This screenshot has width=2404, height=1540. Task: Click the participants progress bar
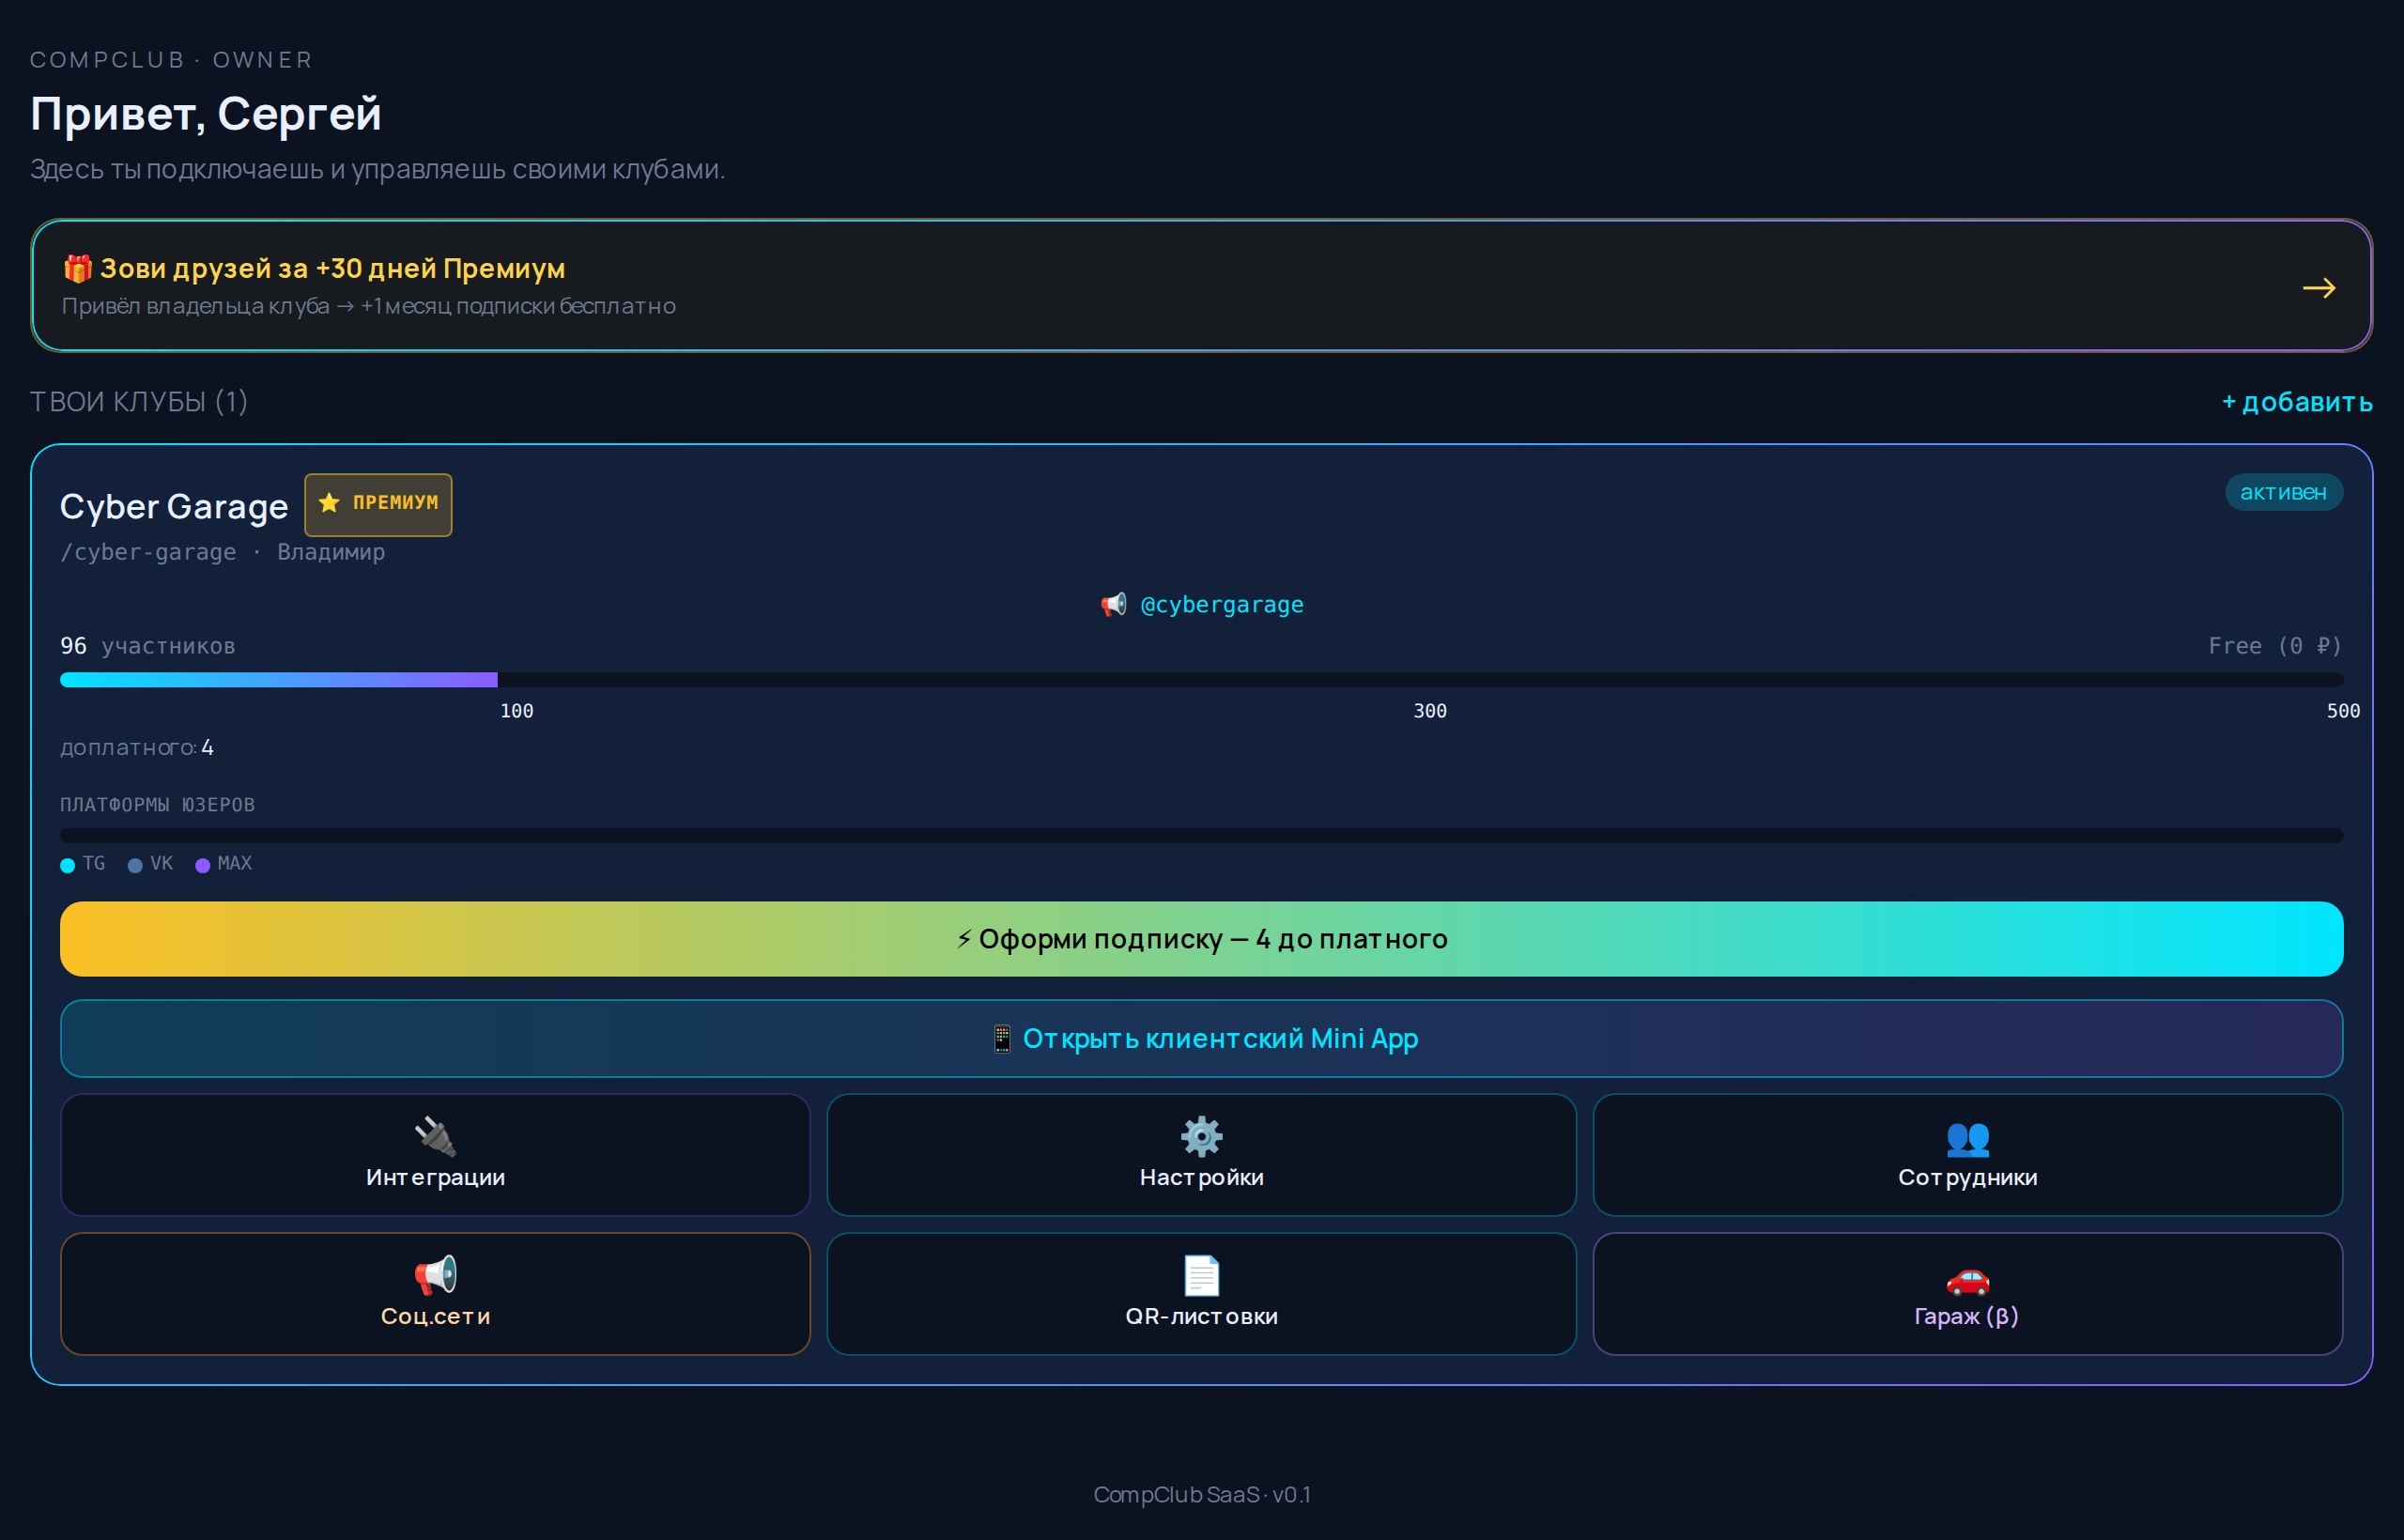tap(1201, 680)
